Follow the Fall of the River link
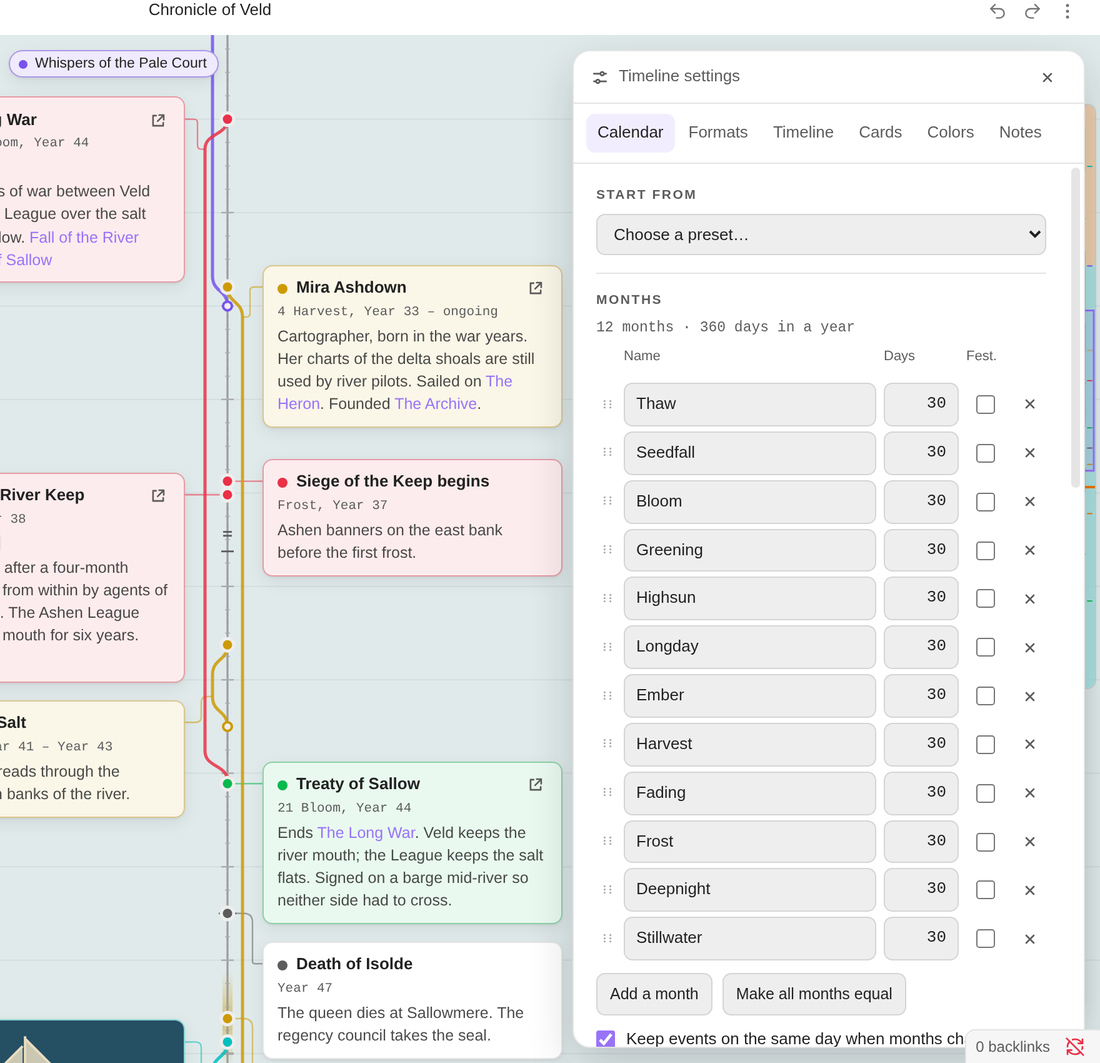Image resolution: width=1100 pixels, height=1063 pixels. point(84,237)
